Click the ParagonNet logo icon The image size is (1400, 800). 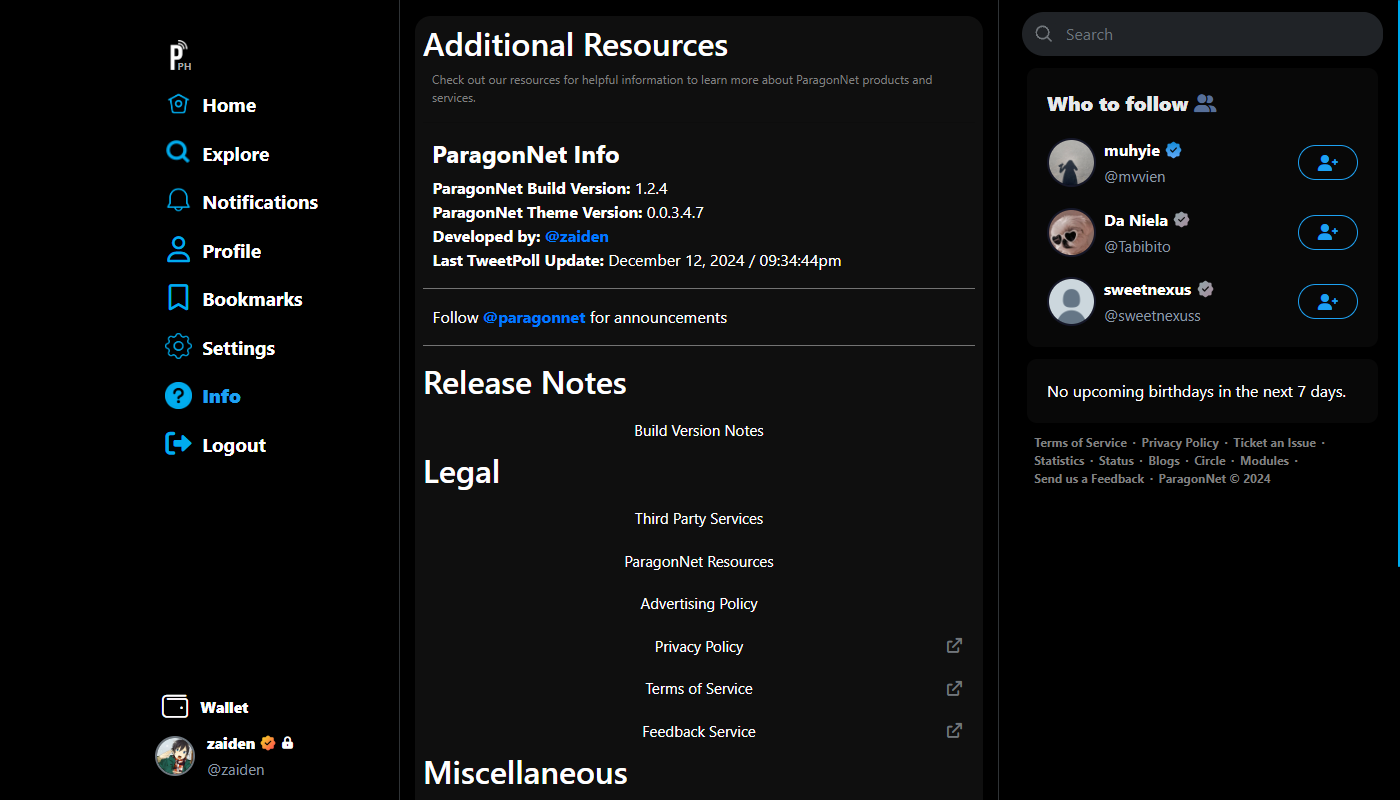179,56
